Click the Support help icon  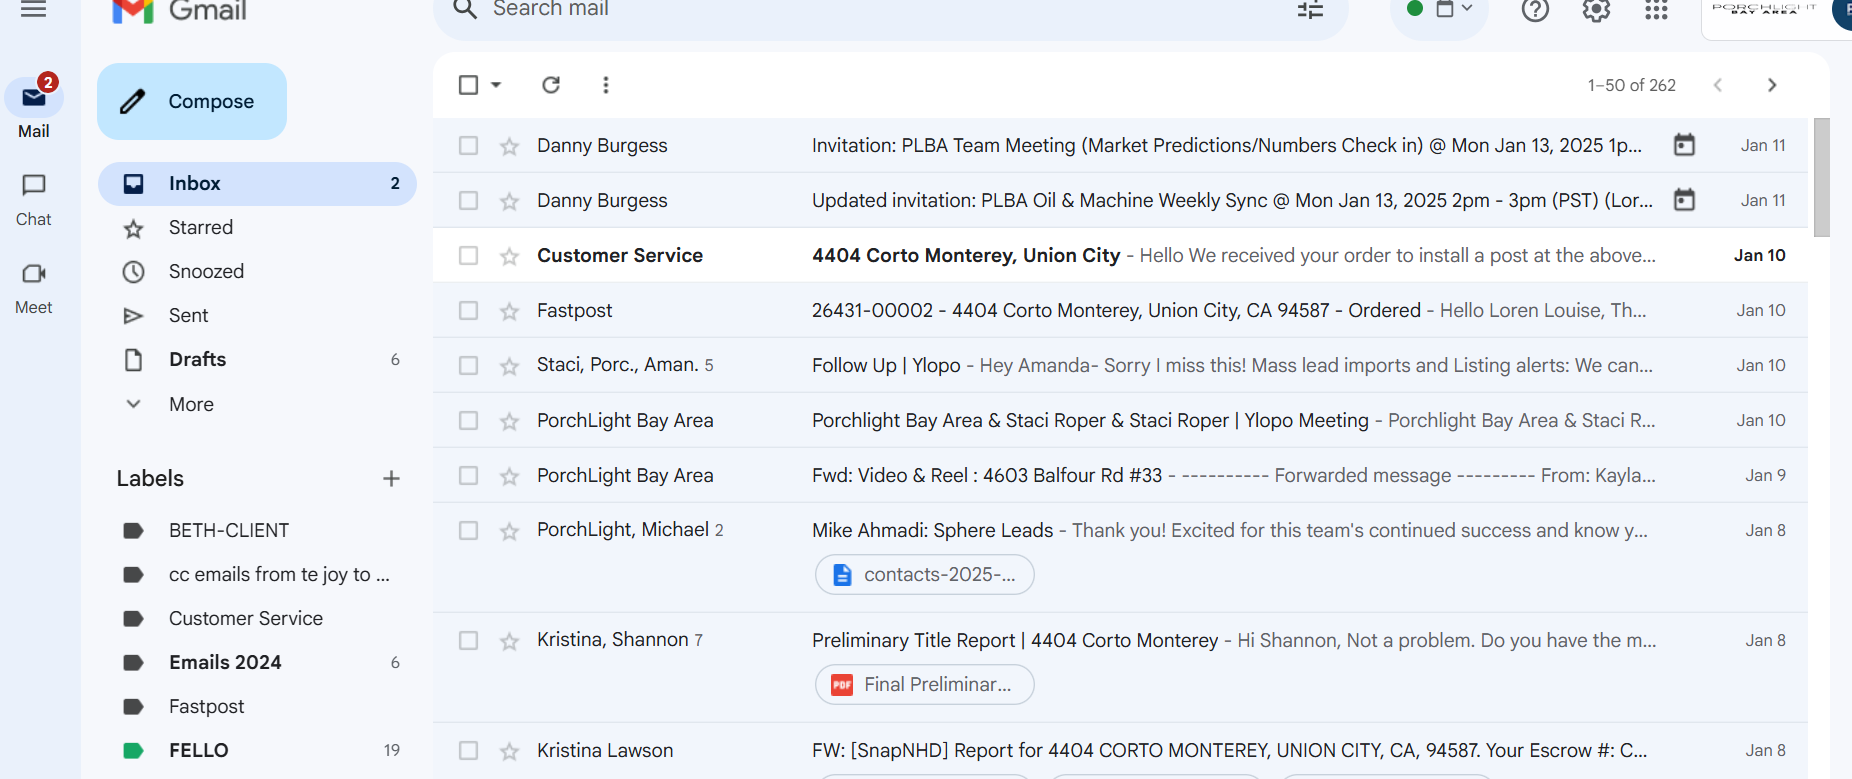click(1535, 10)
